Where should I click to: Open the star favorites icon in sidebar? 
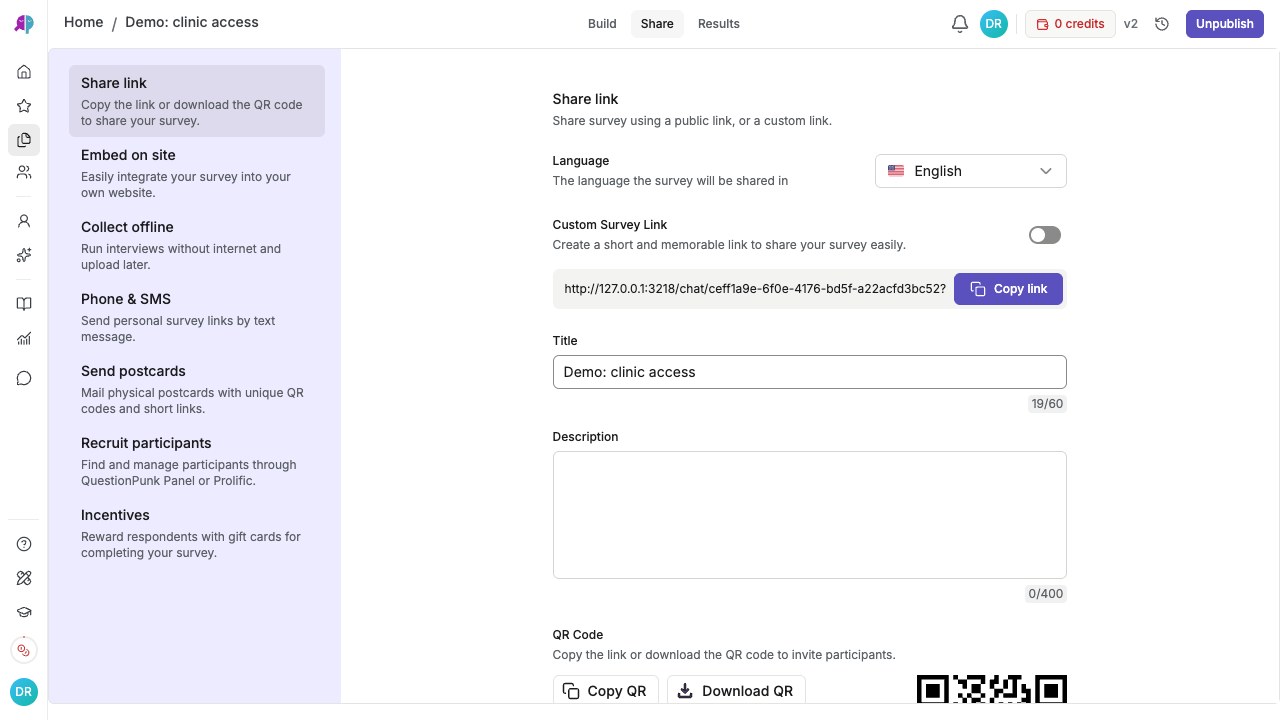[x=24, y=106]
